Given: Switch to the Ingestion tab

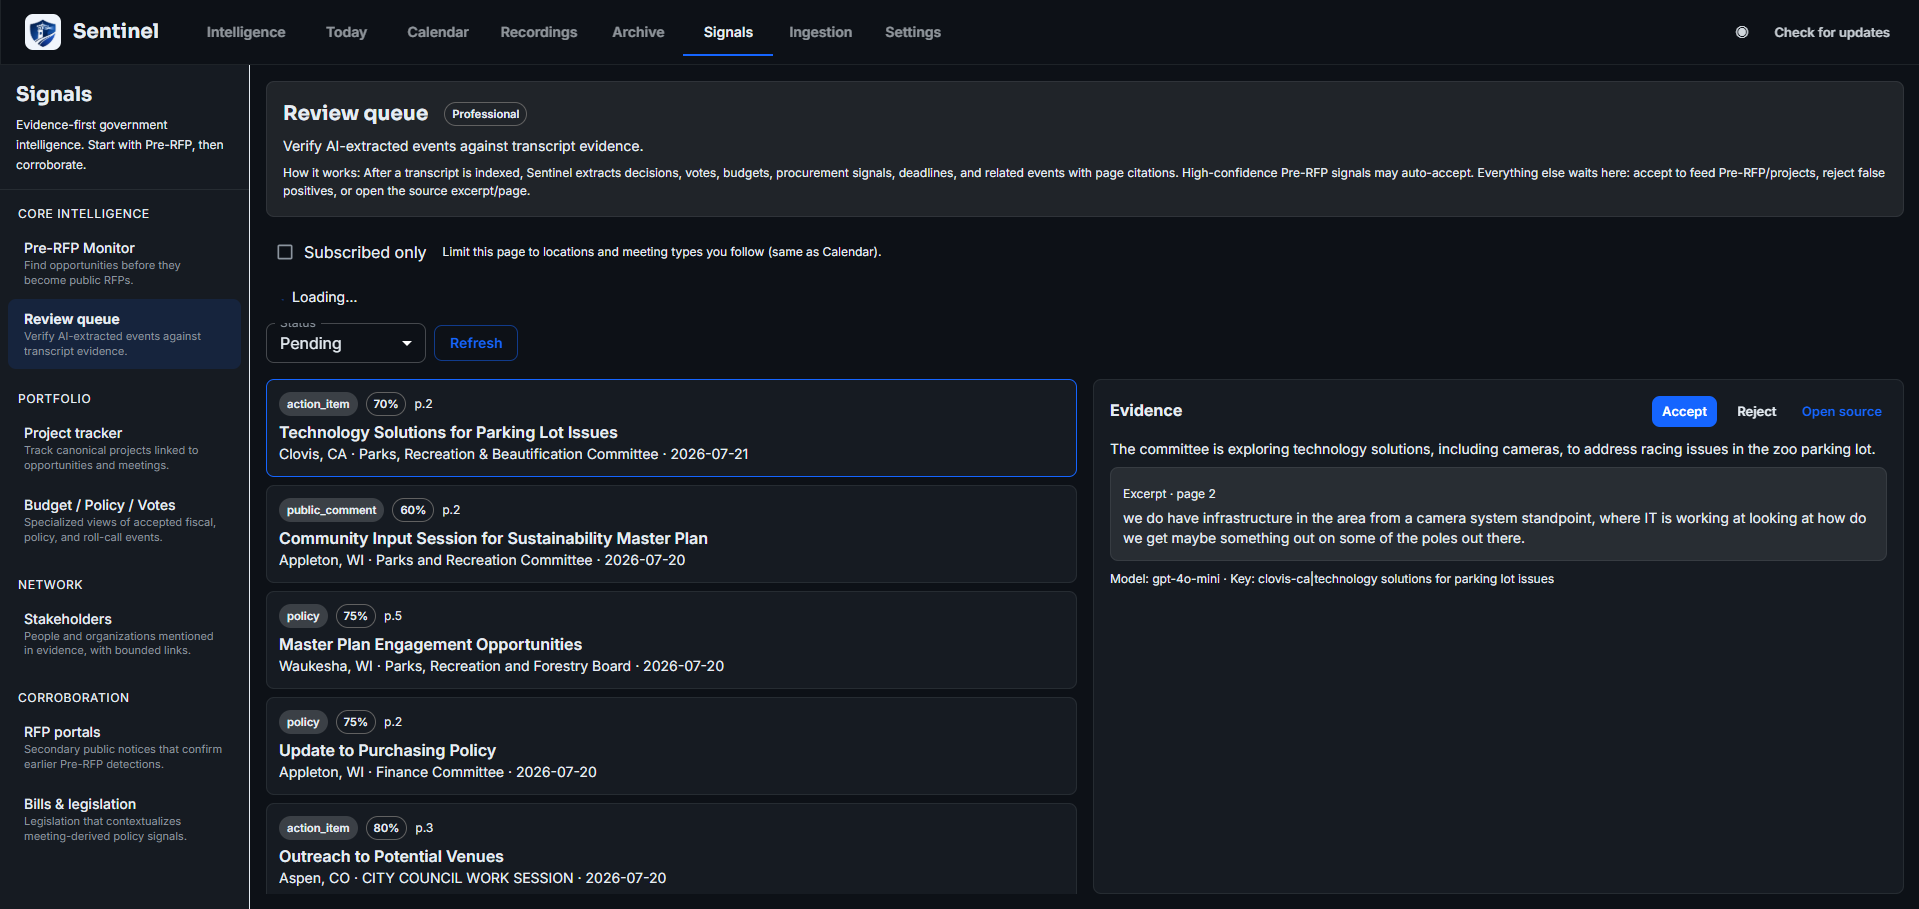Looking at the screenshot, I should click(x=820, y=32).
